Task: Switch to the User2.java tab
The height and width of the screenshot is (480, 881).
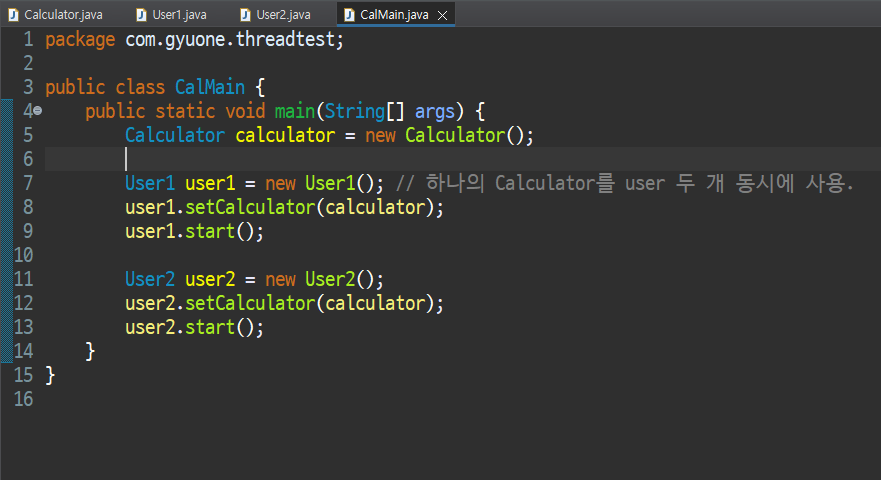Action: [275, 15]
